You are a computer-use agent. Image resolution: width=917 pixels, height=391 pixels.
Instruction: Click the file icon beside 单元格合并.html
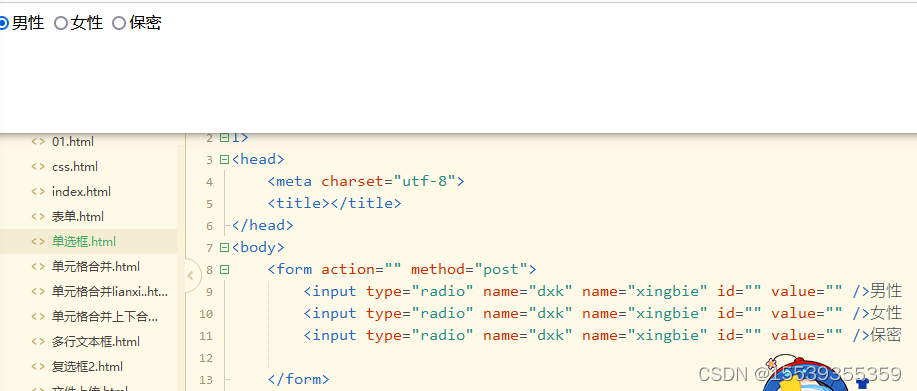38,267
